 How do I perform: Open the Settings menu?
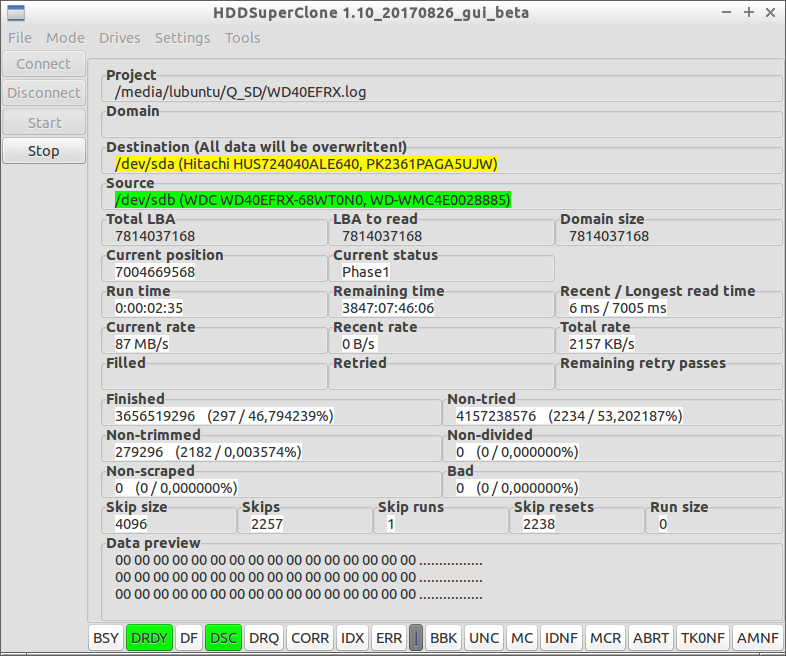(182, 38)
